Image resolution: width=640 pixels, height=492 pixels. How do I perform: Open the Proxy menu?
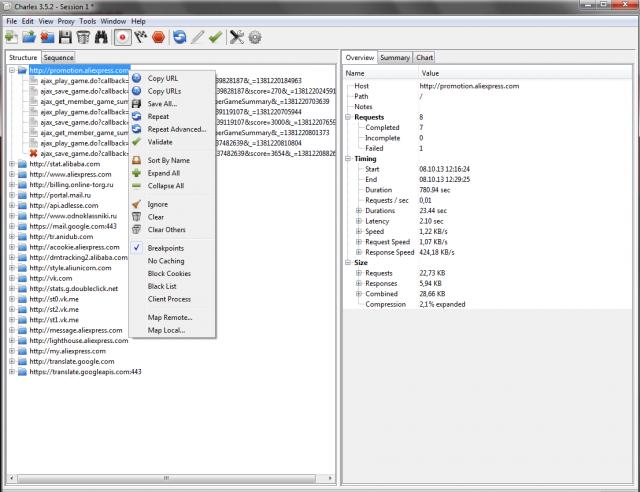tap(66, 21)
